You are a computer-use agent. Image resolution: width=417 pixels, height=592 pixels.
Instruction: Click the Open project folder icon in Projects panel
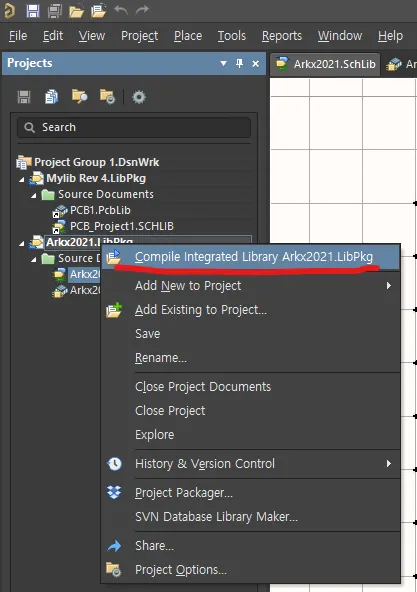coord(80,96)
